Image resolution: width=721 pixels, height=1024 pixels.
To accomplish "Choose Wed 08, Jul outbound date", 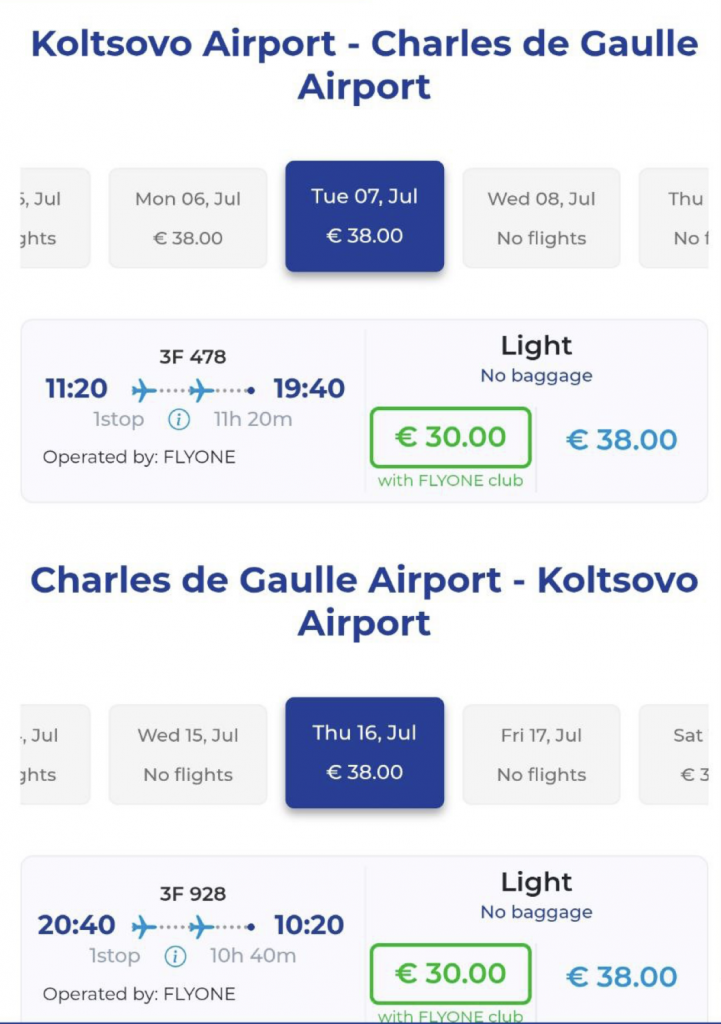I will pos(541,218).
